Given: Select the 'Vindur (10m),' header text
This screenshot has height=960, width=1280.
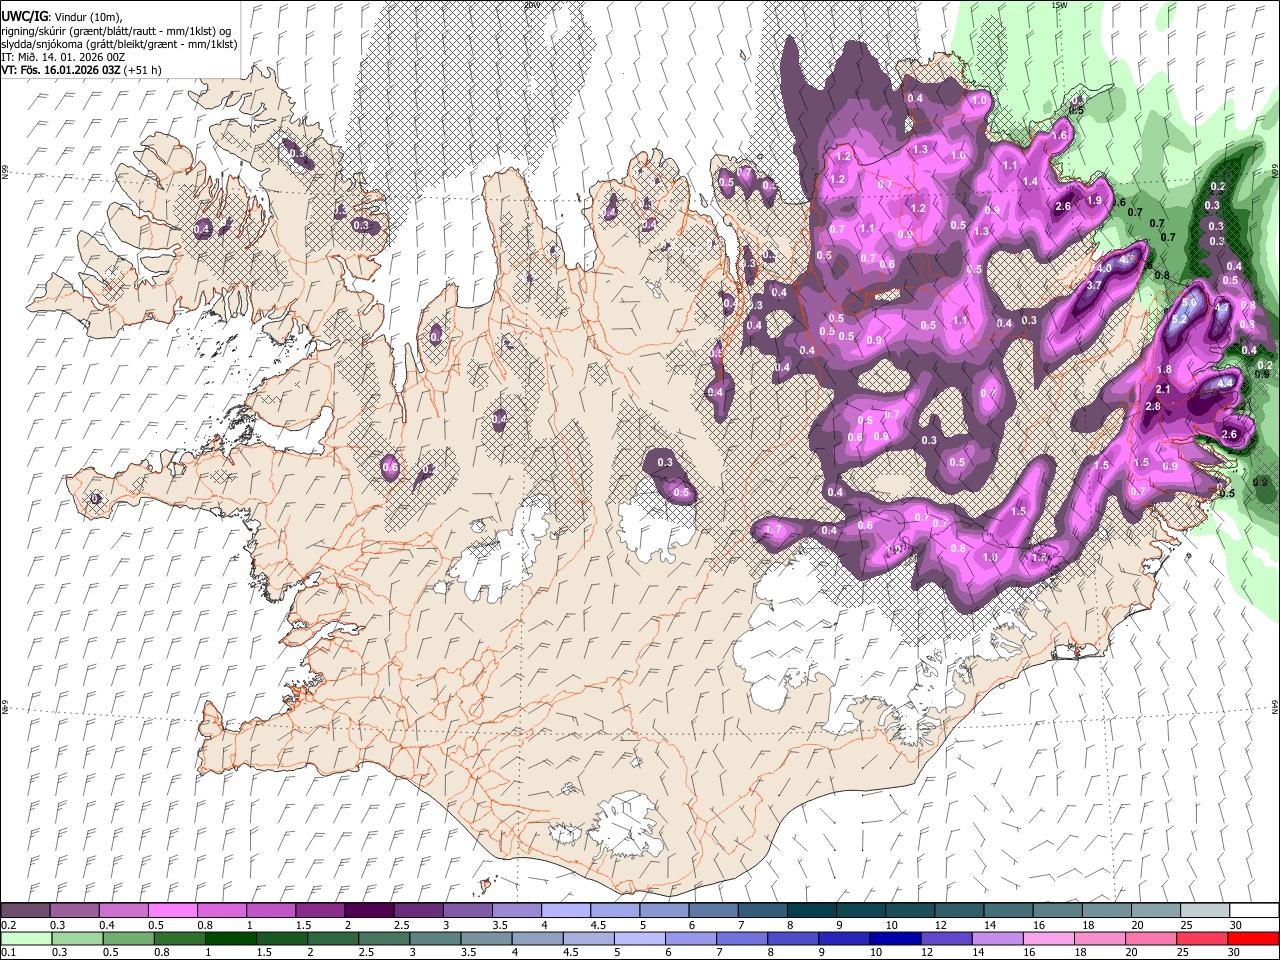Looking at the screenshot, I should (87, 17).
